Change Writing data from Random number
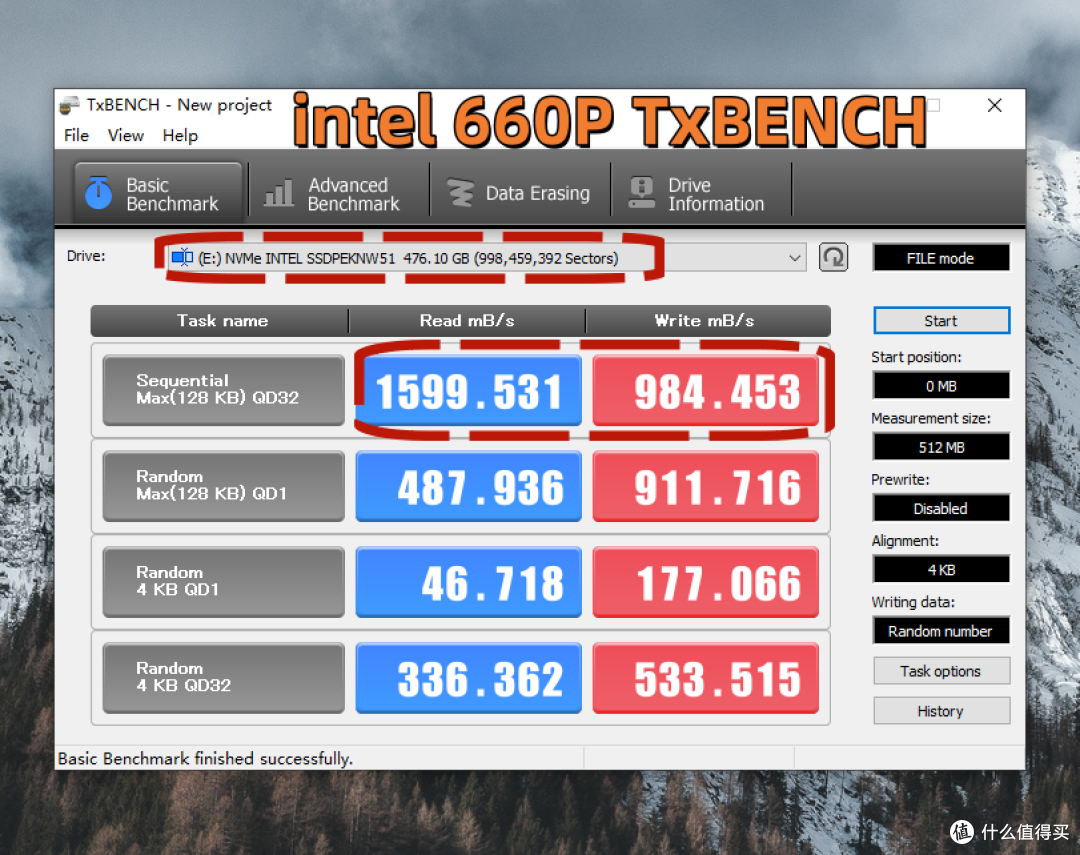The width and height of the screenshot is (1080, 855). tap(940, 630)
